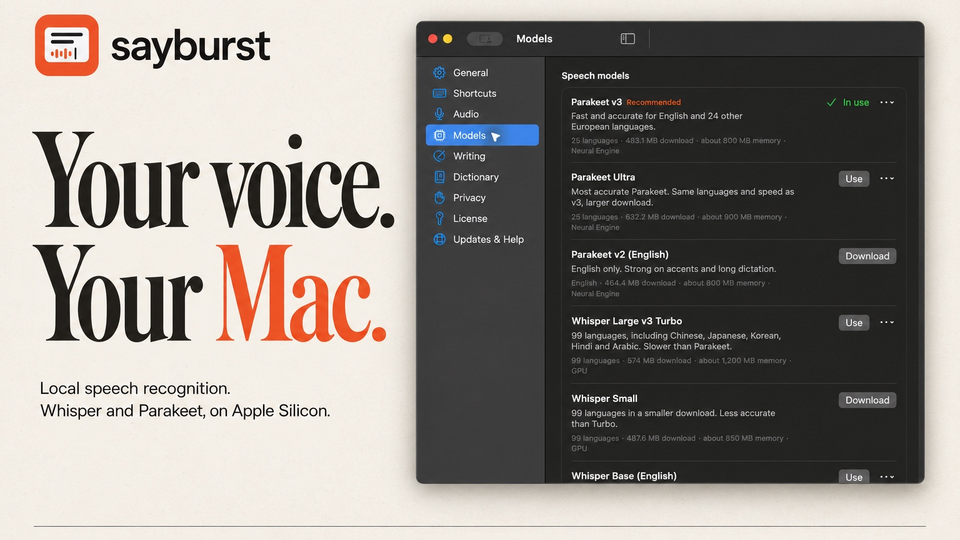Select the Writing section in sidebar
Screen dimensions: 960x540
click(x=482, y=156)
